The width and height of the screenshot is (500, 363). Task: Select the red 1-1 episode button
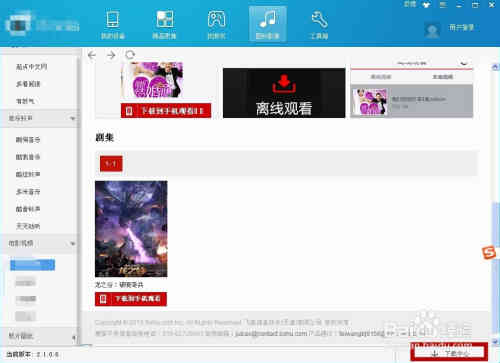pyautogui.click(x=111, y=164)
